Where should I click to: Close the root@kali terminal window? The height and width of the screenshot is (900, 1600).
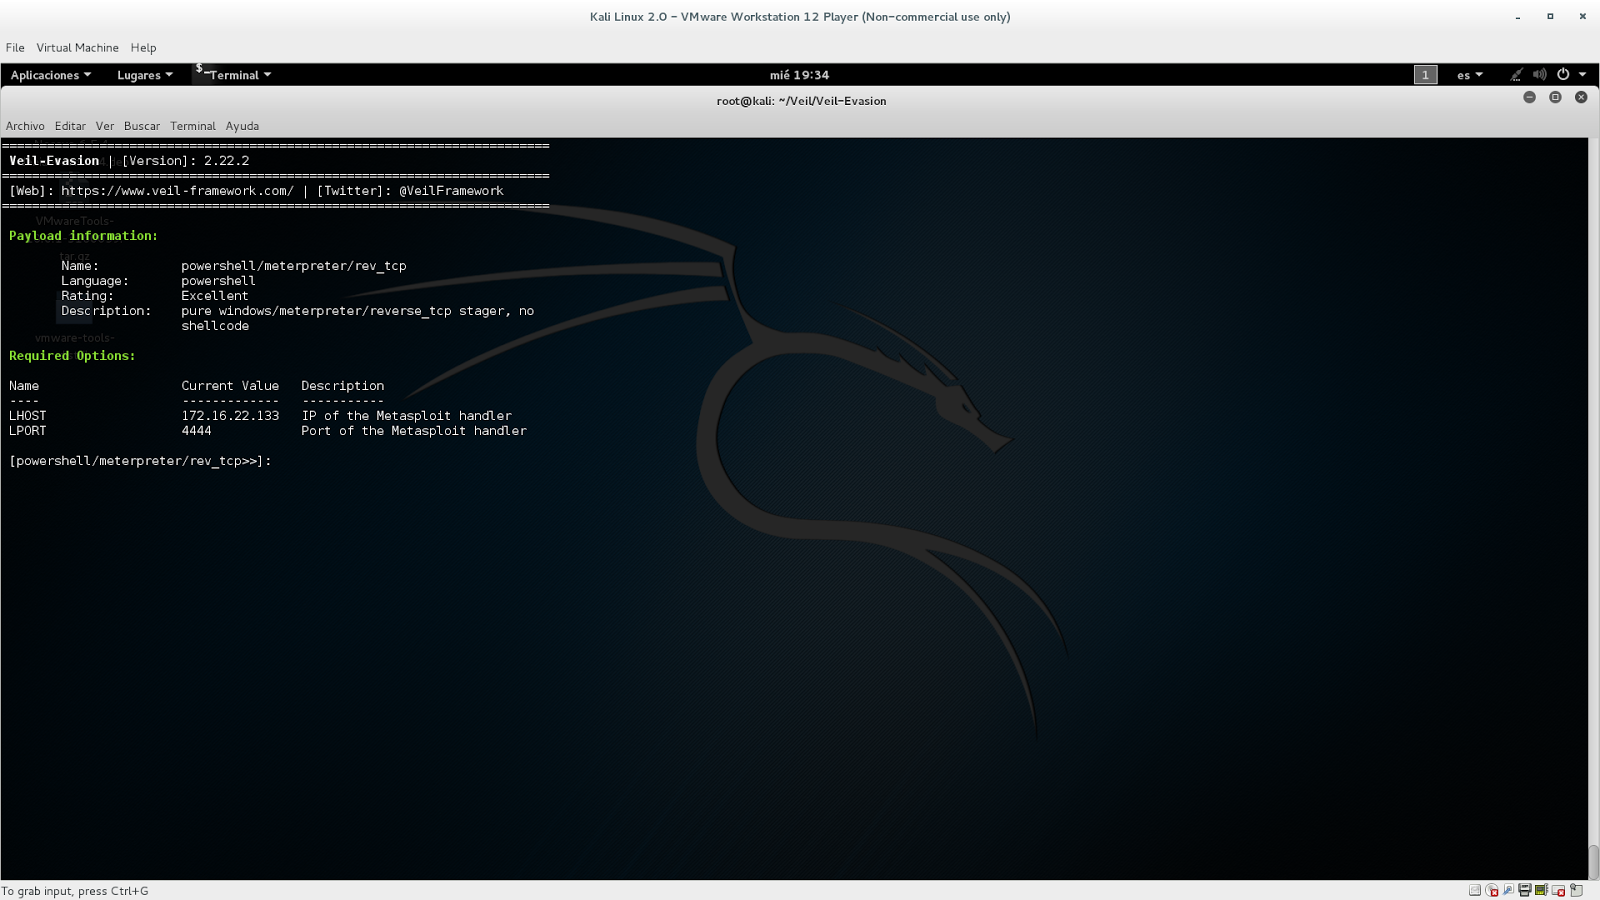(x=1581, y=97)
